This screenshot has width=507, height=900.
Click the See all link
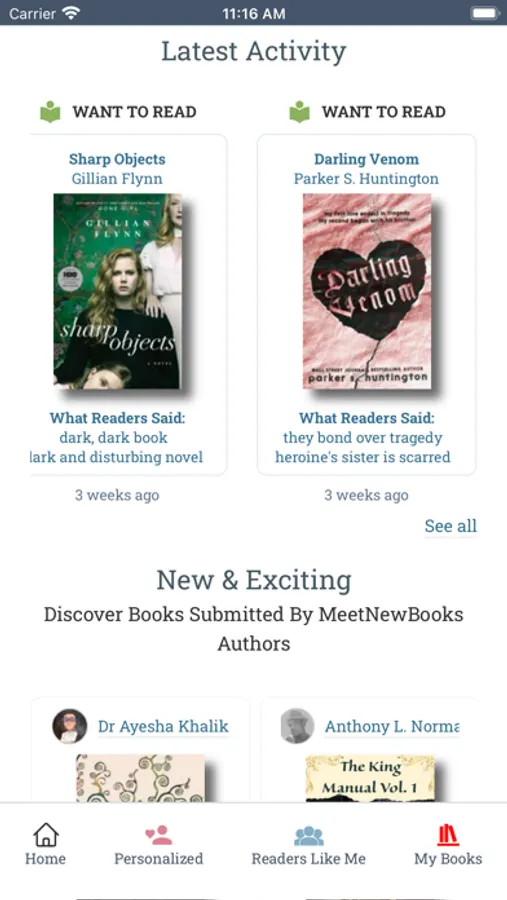tap(451, 526)
